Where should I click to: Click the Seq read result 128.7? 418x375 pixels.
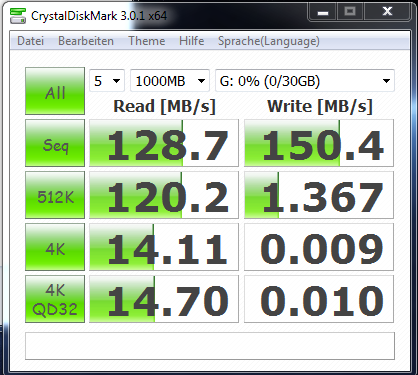pos(164,143)
